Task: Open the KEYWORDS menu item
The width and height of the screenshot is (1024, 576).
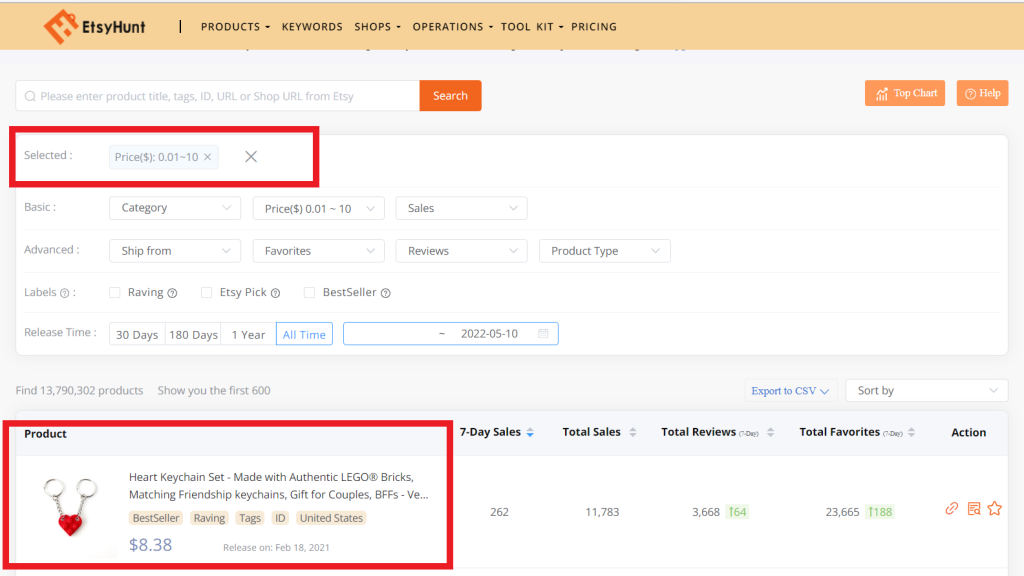Action: pyautogui.click(x=311, y=26)
